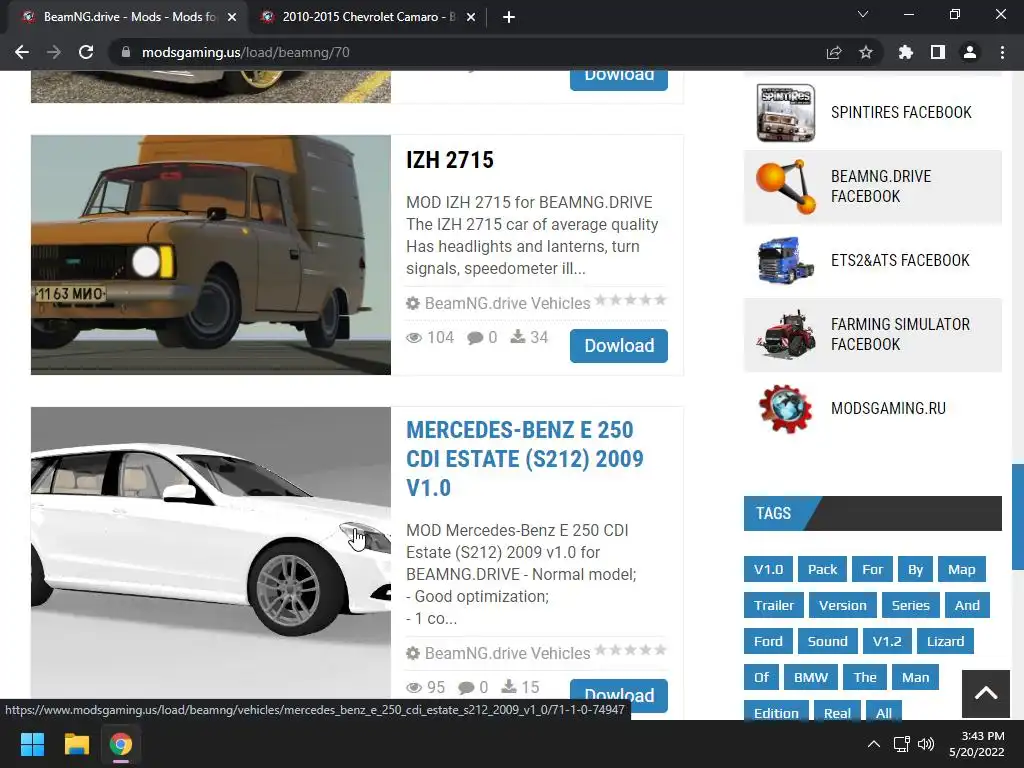Click the Modsgaming gear globe icon
The width and height of the screenshot is (1024, 768).
[786, 409]
